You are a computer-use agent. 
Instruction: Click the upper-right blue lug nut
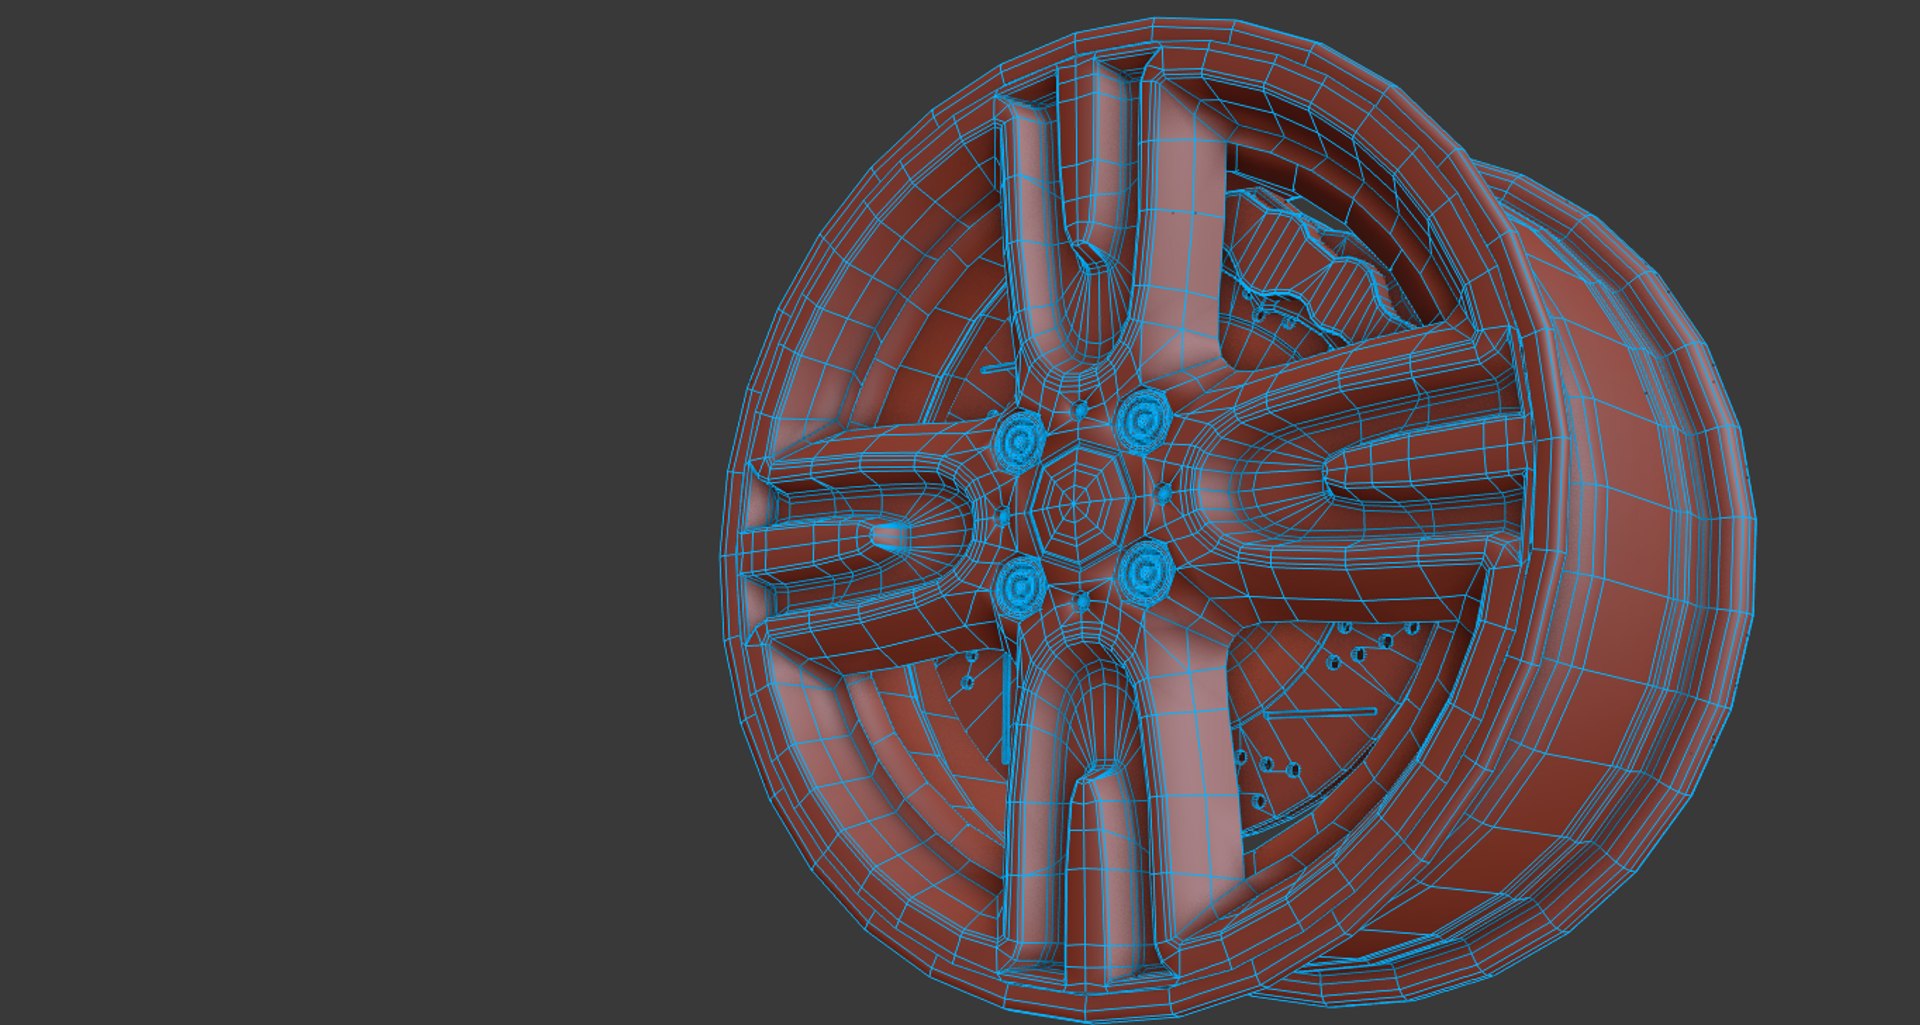tap(1143, 420)
